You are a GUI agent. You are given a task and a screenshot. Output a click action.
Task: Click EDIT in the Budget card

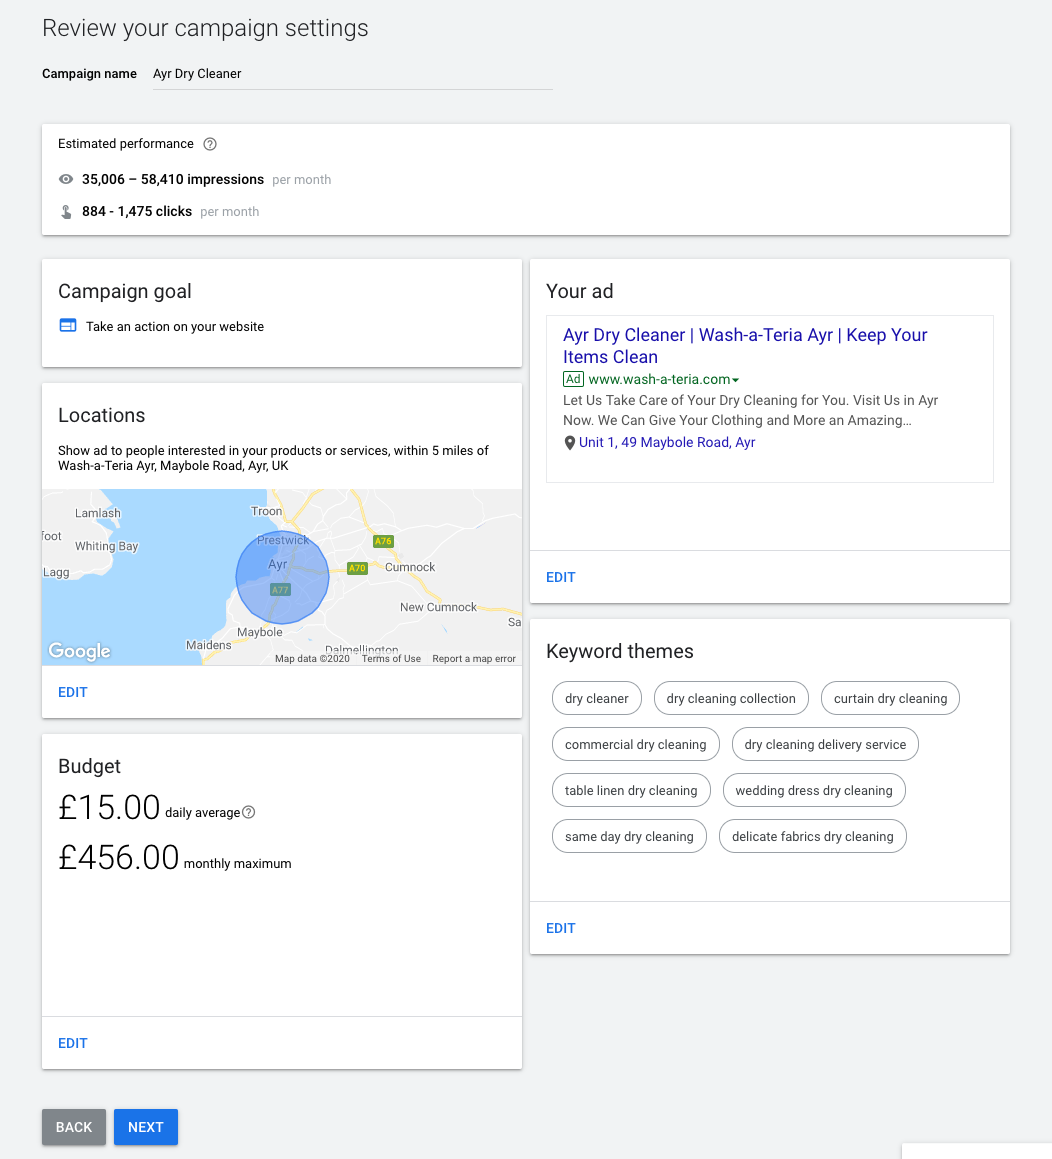coord(72,1044)
